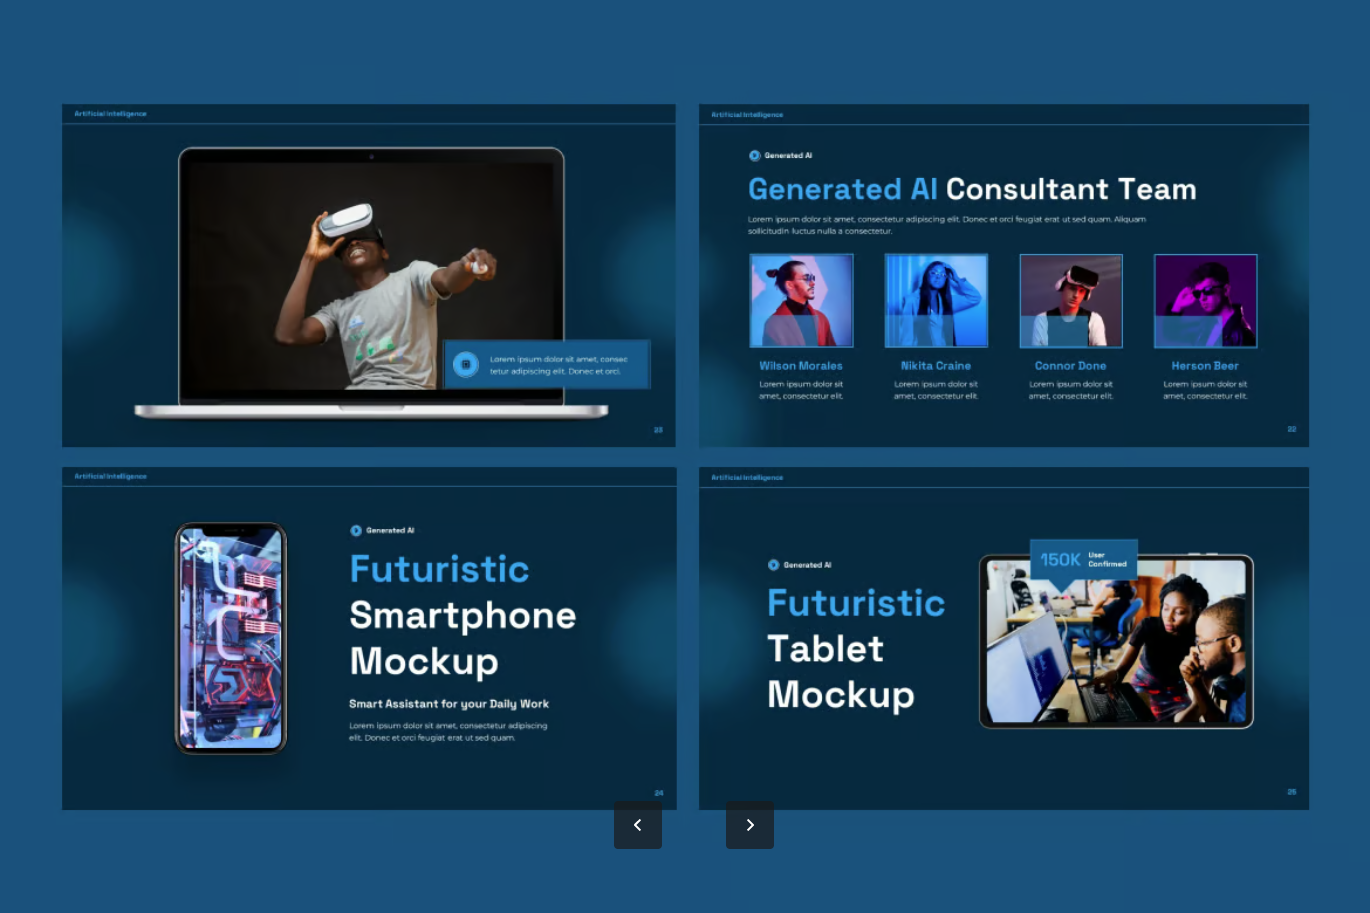This screenshot has height=913, width=1370.
Task: Click the 'Artificial Intelligence' header on tablet slide
Action: tap(747, 478)
